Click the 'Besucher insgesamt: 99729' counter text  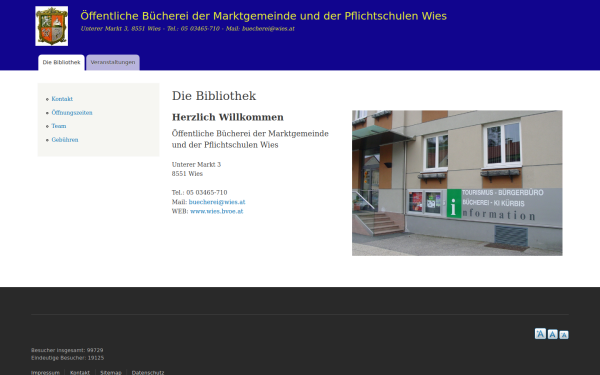click(67, 350)
